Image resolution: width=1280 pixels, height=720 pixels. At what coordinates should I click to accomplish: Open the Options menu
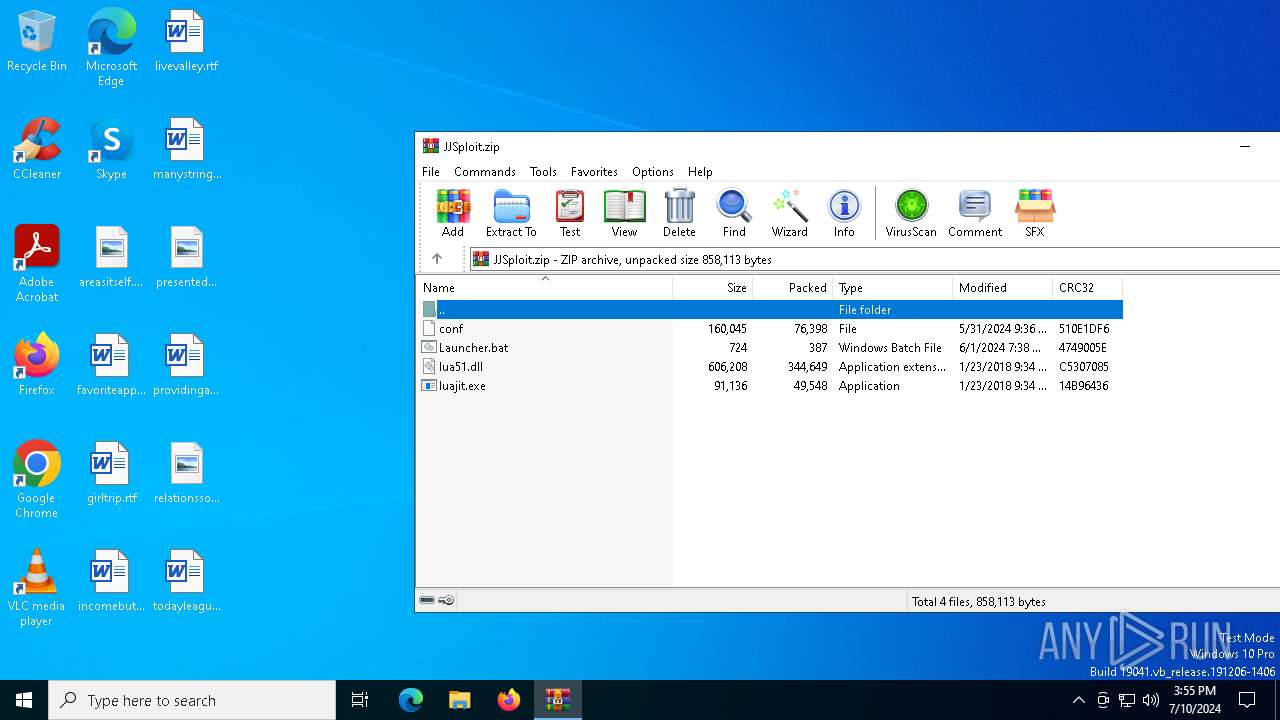point(653,172)
